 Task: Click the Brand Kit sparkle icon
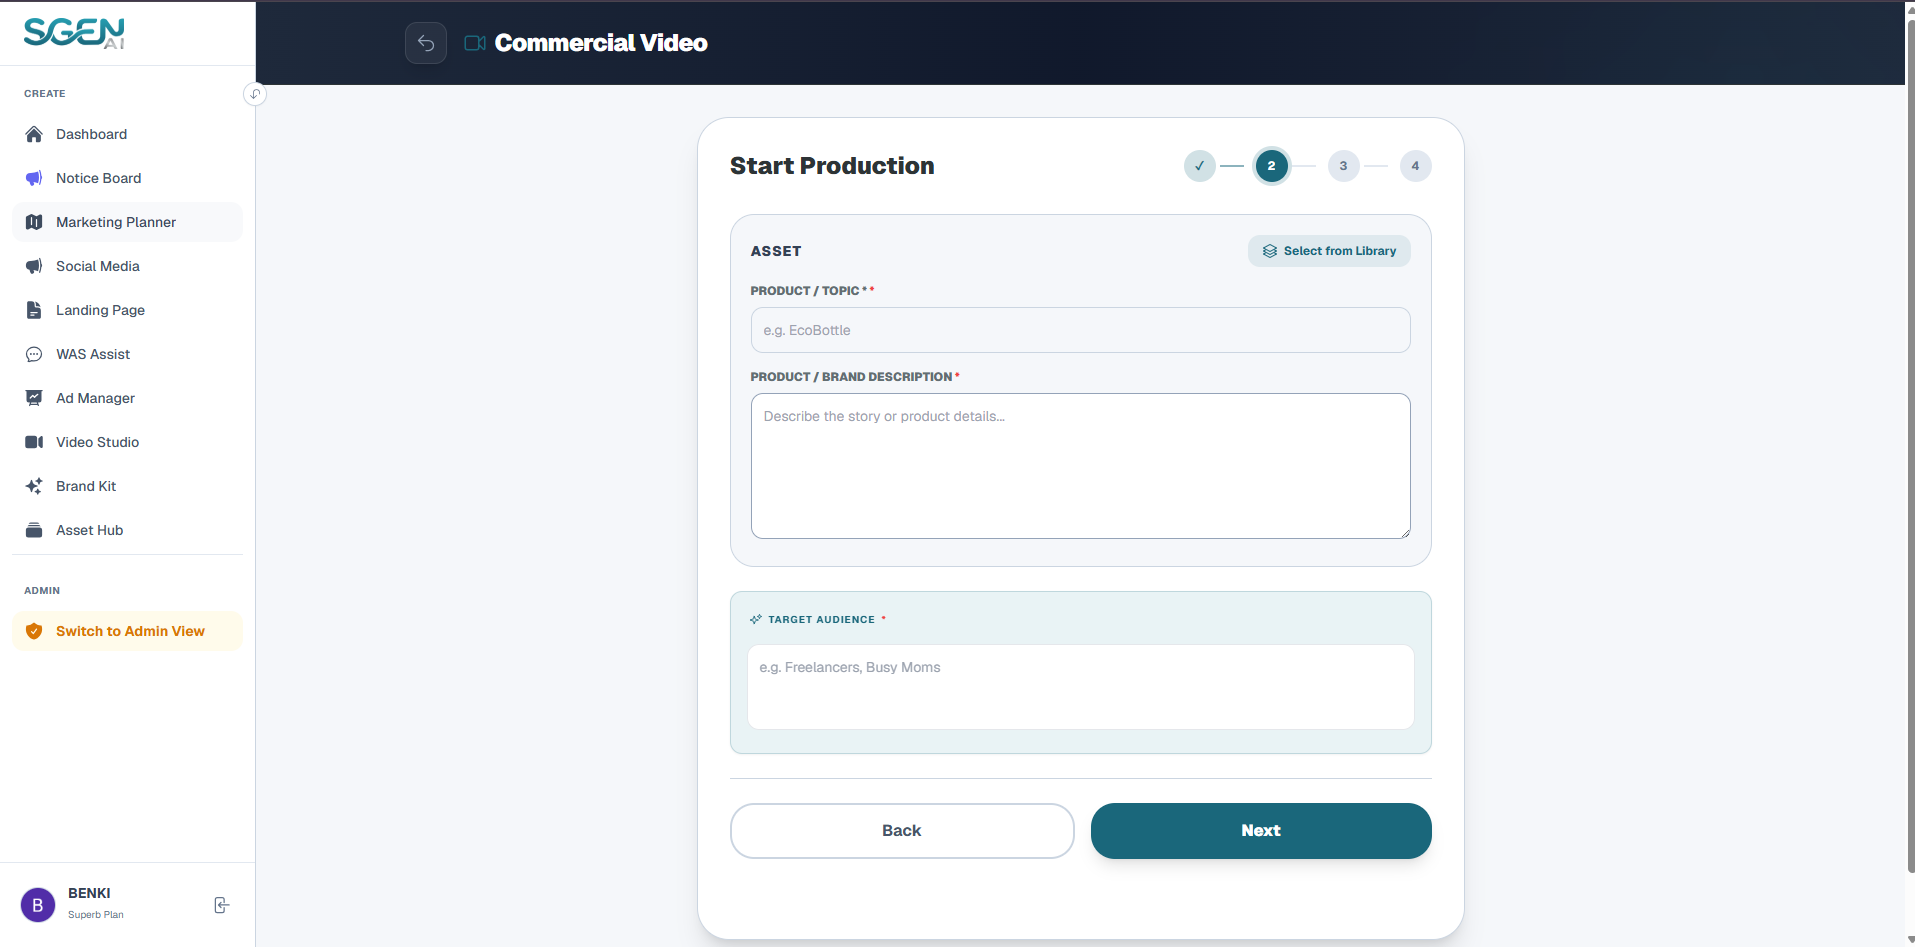[34, 486]
